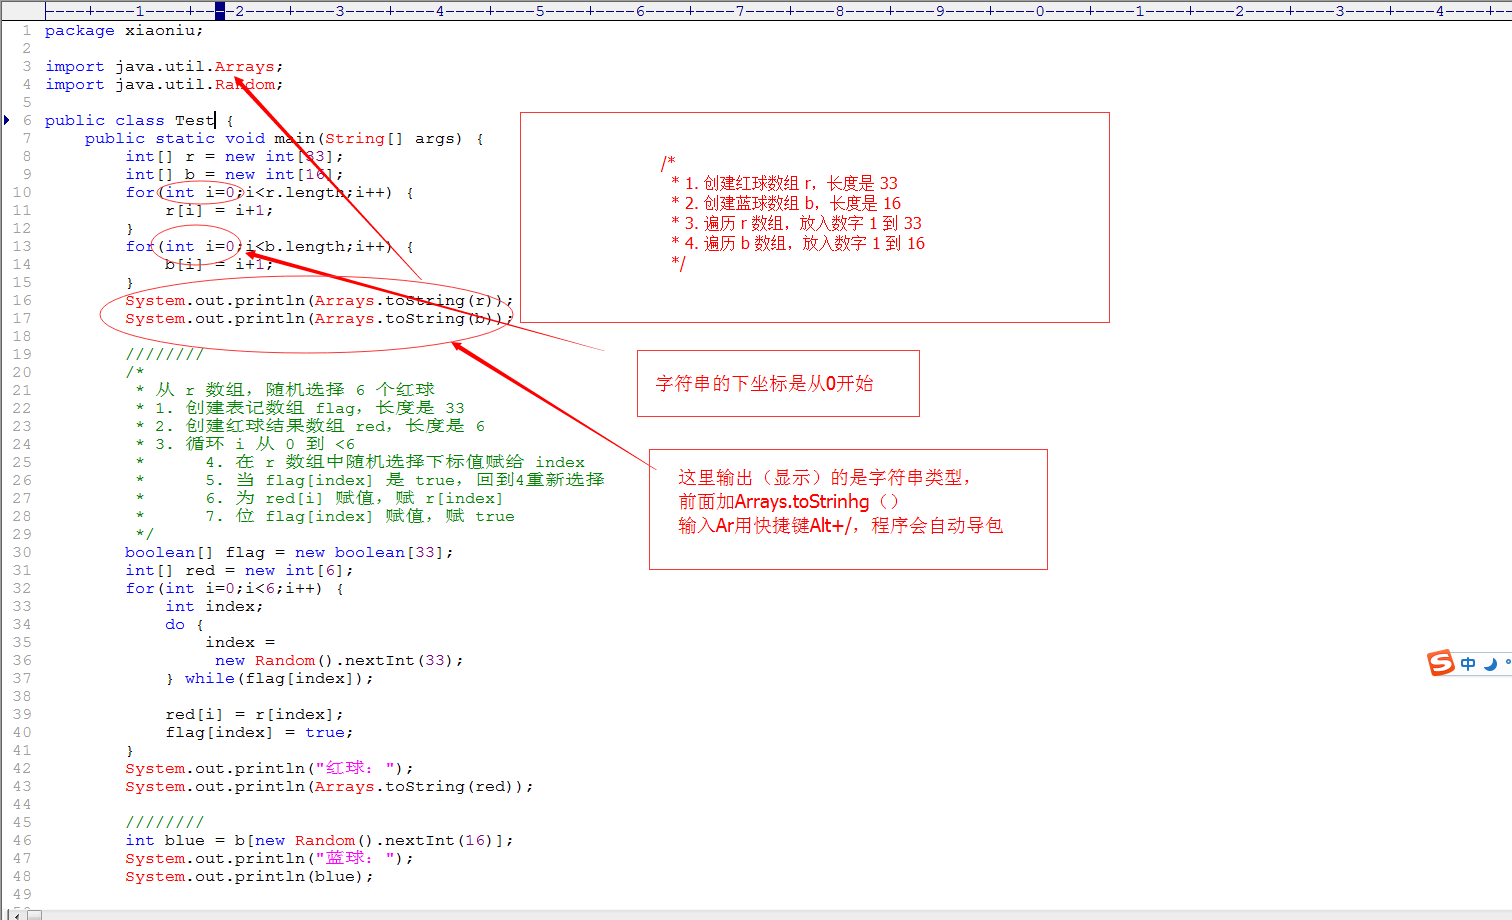Place cursor in 'public class Test' line
Image resolution: width=1512 pixels, height=920 pixels.
coord(139,120)
